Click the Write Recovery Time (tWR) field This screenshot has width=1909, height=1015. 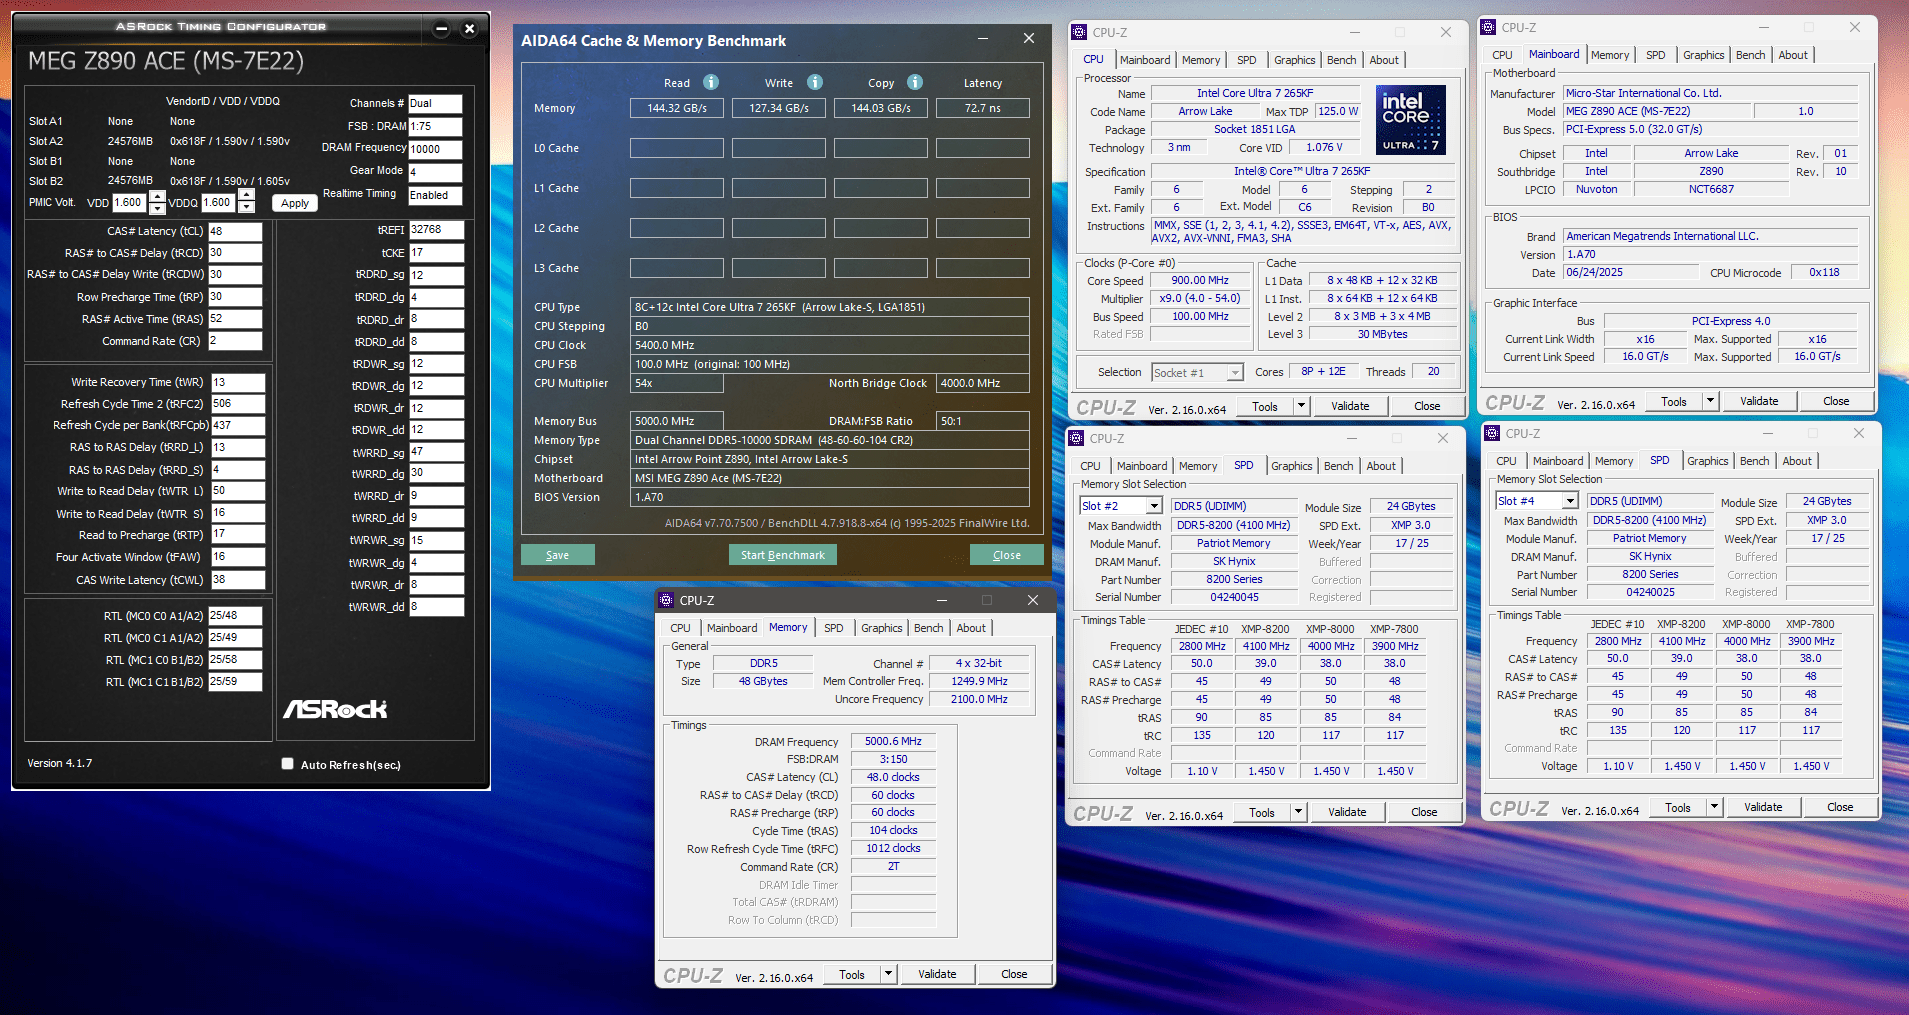coord(238,382)
